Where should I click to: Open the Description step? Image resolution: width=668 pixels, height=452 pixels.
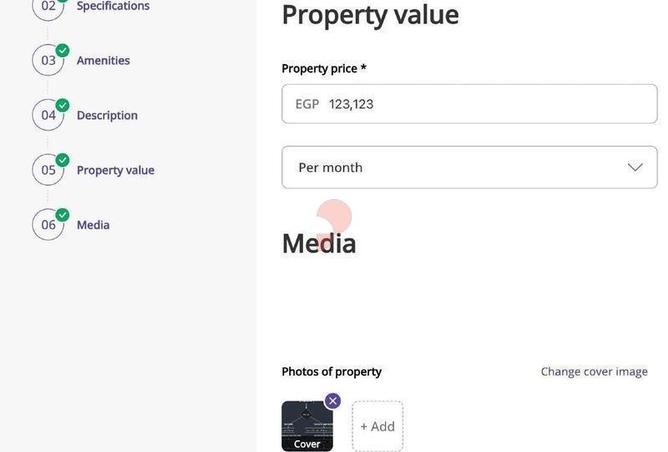(x=107, y=115)
